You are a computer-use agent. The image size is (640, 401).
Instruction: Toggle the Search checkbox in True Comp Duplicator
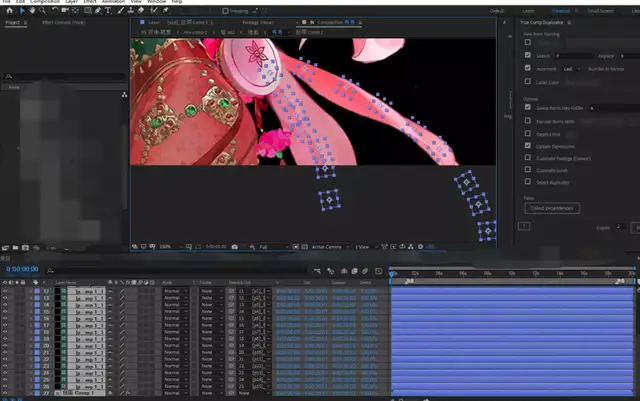point(528,55)
